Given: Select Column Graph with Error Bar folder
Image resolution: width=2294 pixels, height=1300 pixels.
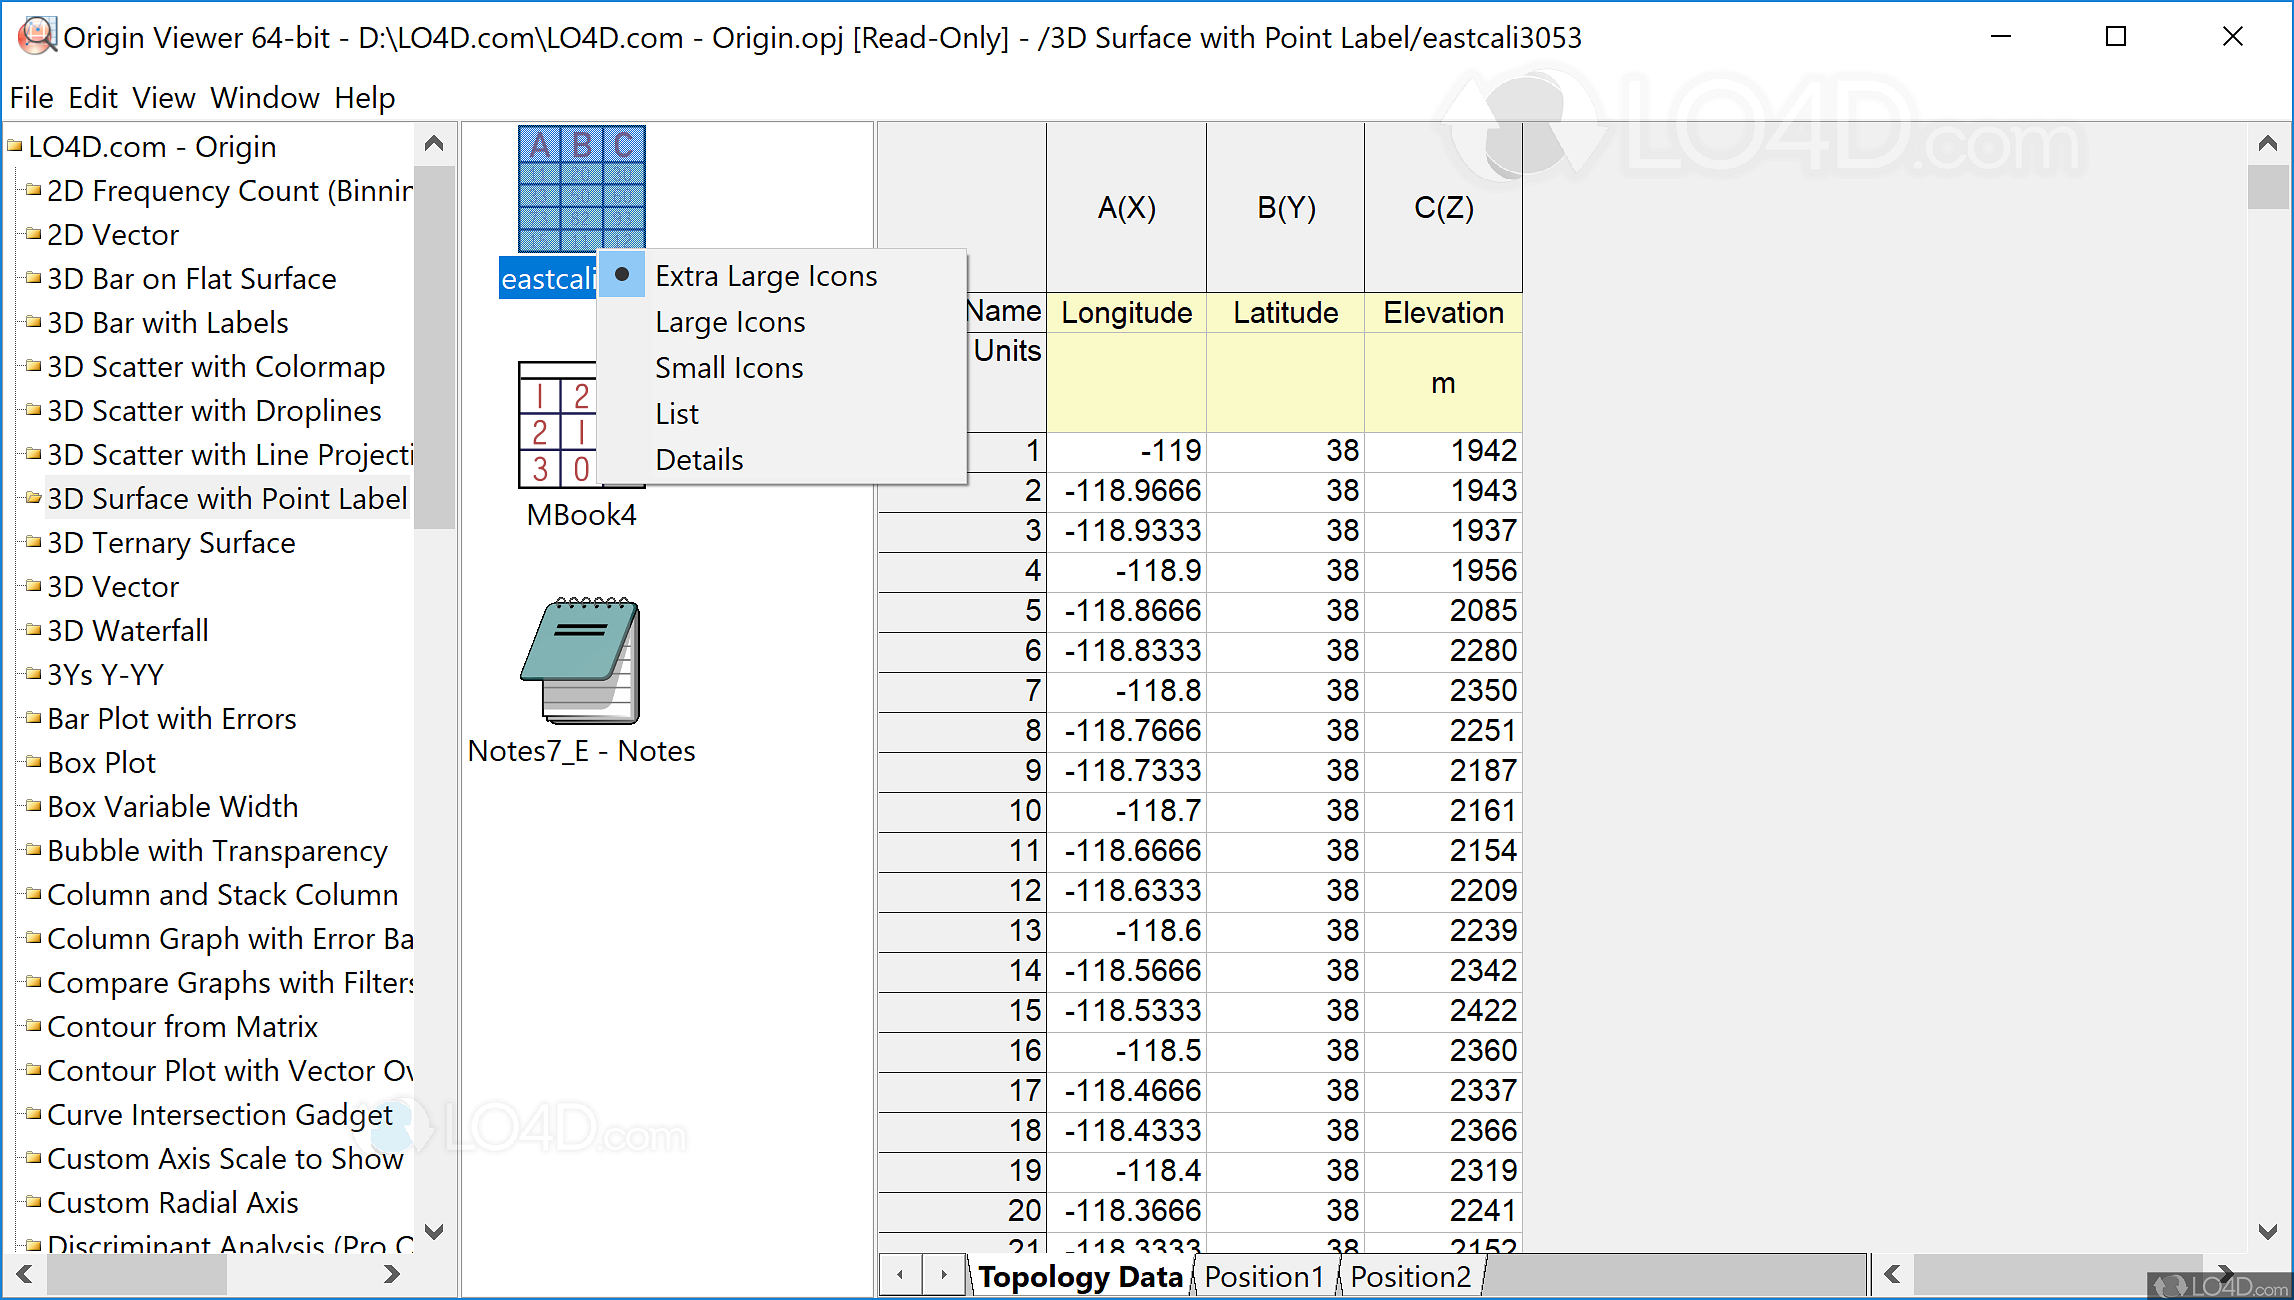Looking at the screenshot, I should (229, 938).
